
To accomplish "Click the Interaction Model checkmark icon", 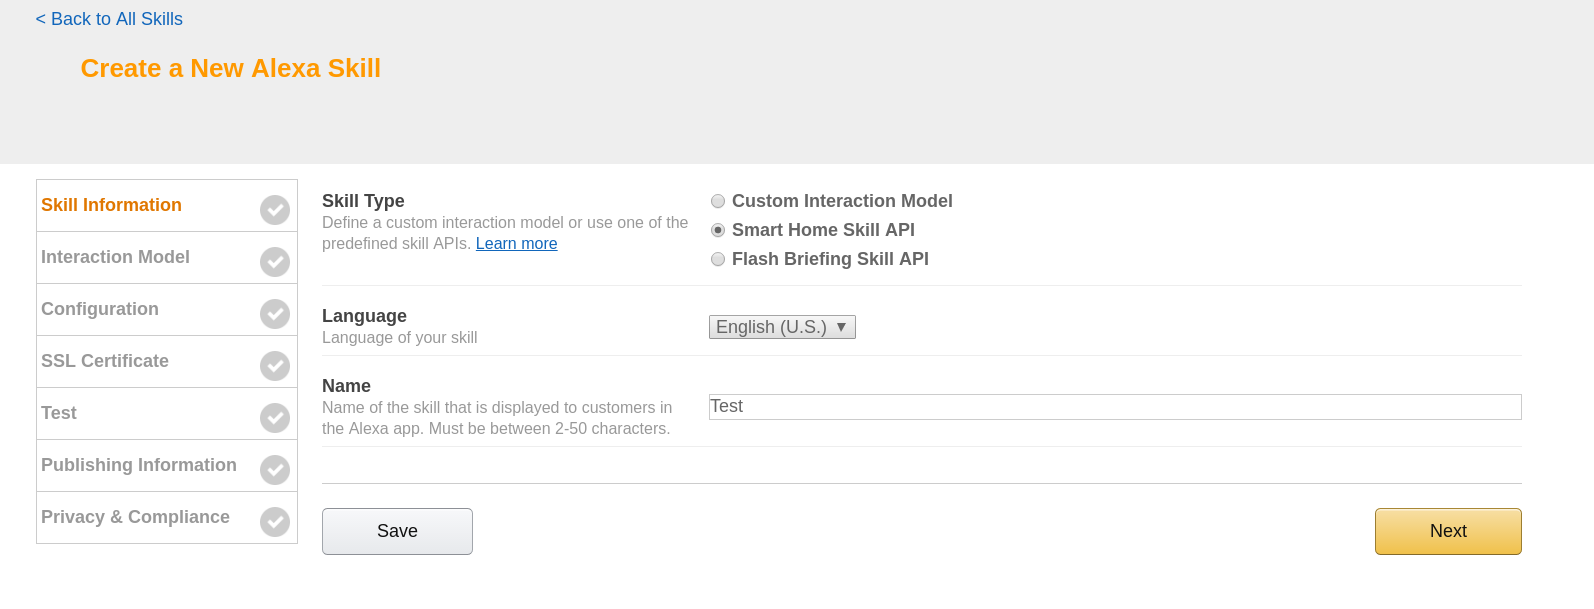I will [275, 262].
